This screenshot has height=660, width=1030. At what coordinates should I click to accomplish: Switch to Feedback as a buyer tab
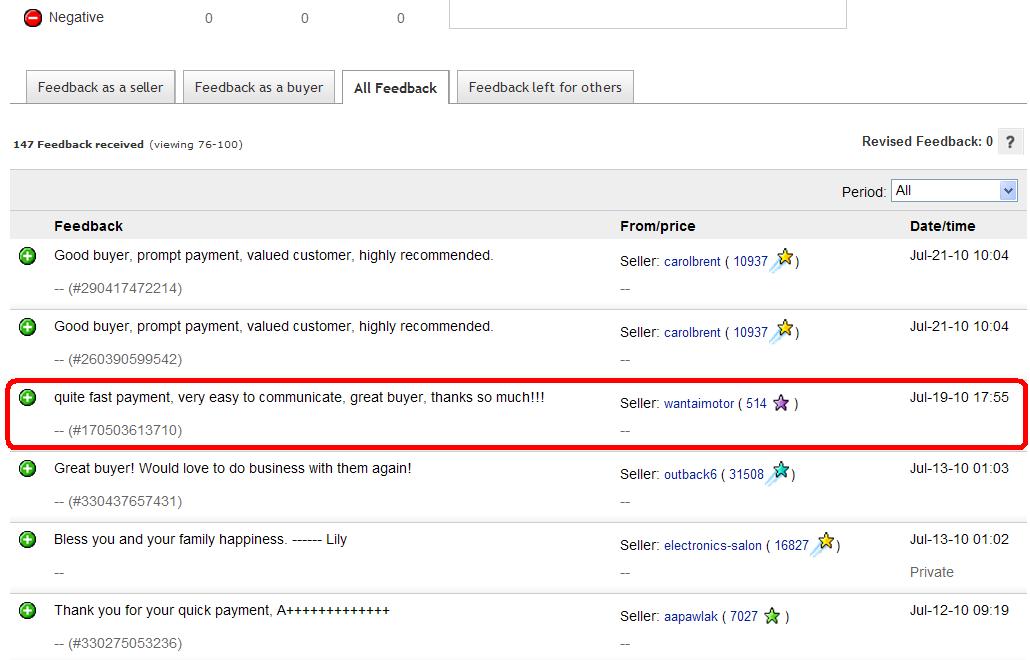(x=259, y=87)
